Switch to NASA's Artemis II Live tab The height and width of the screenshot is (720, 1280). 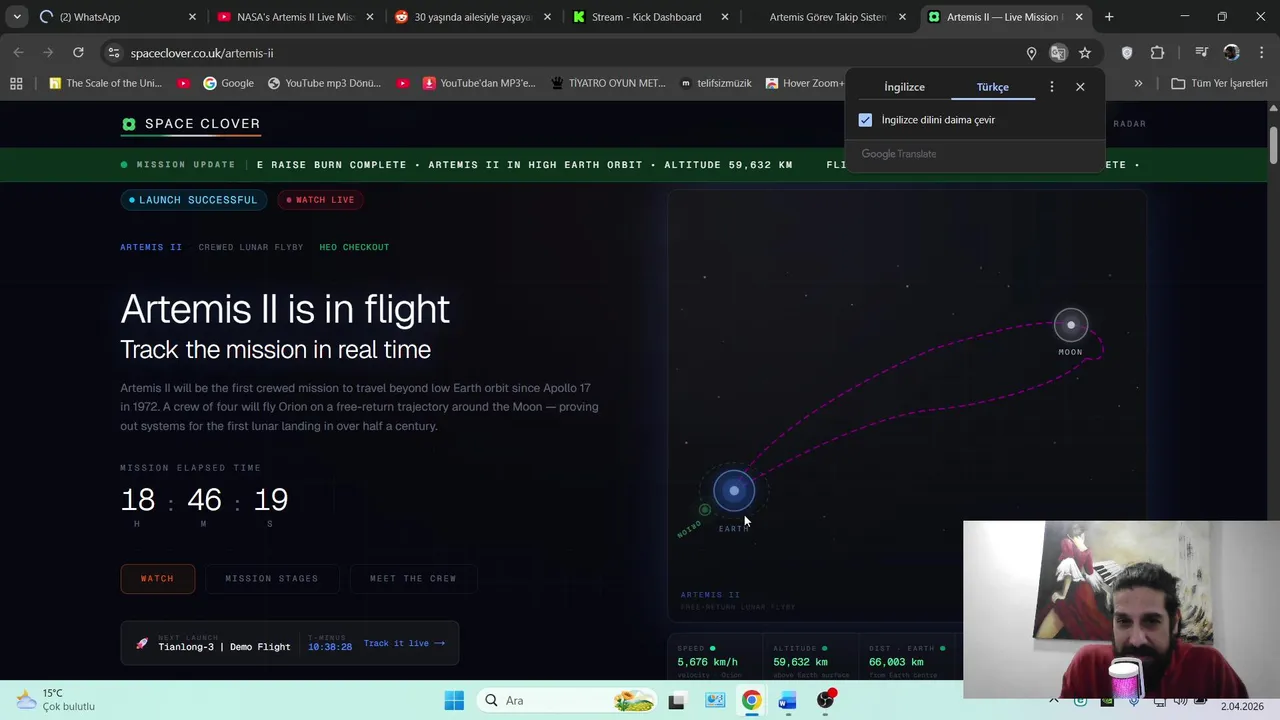coord(295,17)
